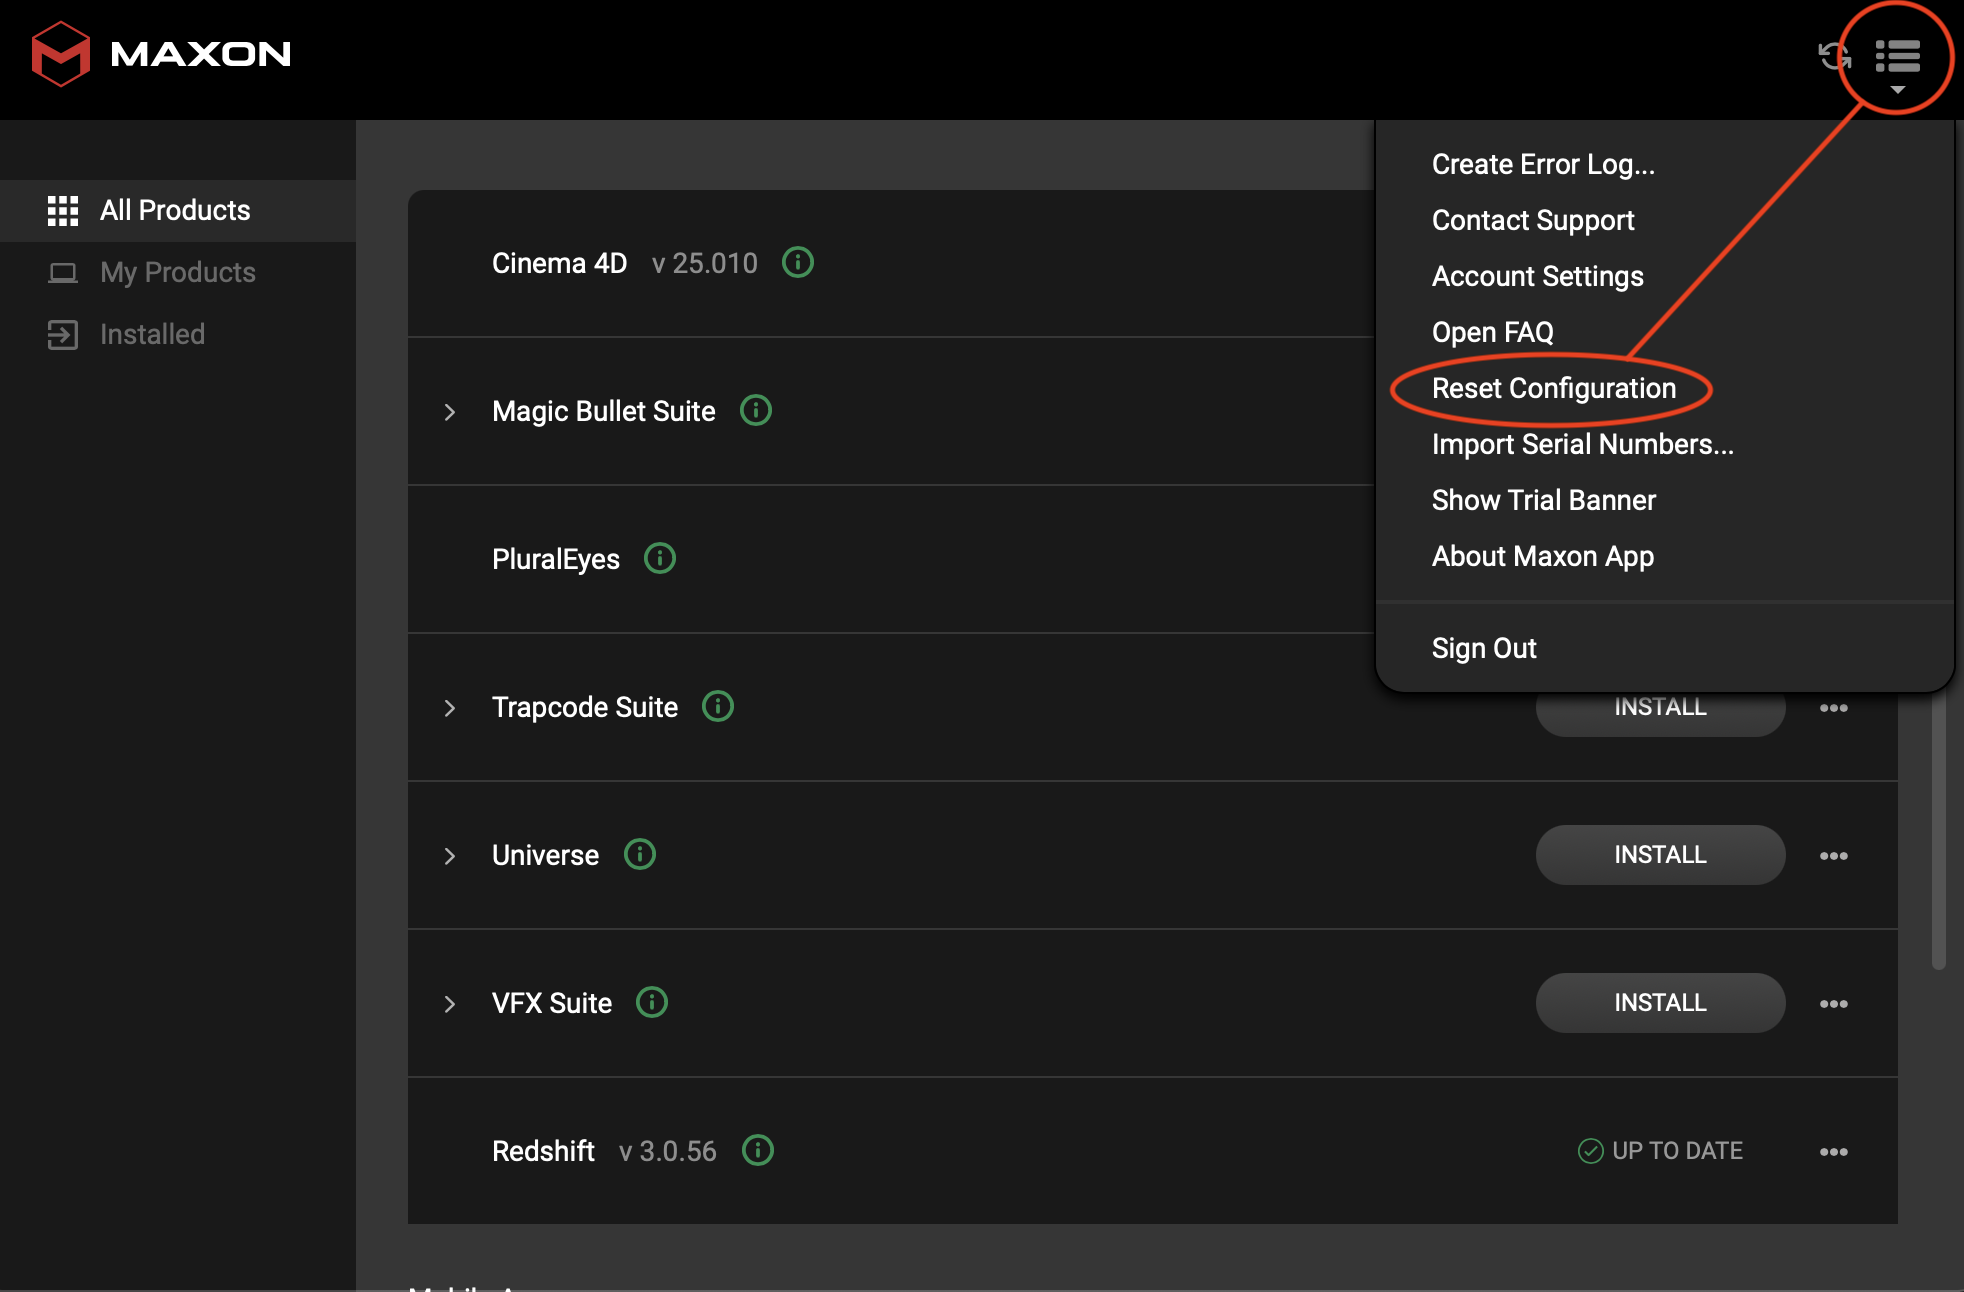The width and height of the screenshot is (1964, 1292).
Task: Select Create Error Log menu item
Action: (x=1543, y=164)
